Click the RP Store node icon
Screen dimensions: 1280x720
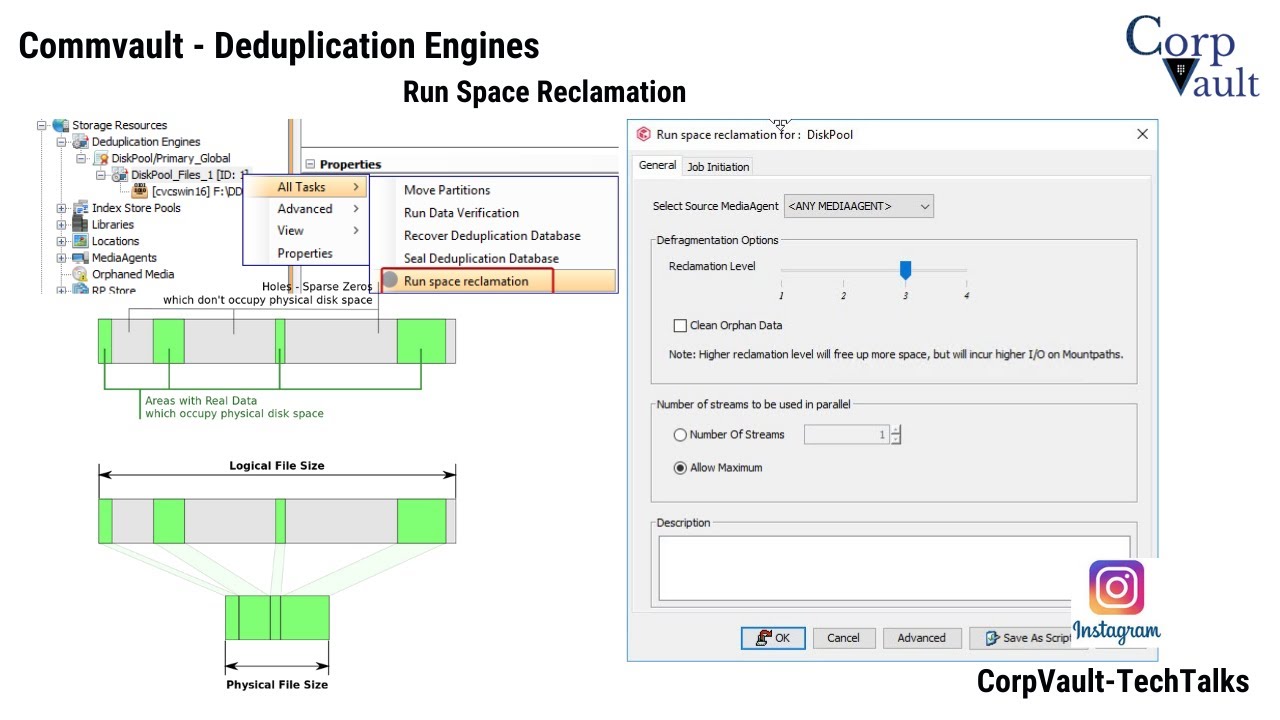(80, 290)
